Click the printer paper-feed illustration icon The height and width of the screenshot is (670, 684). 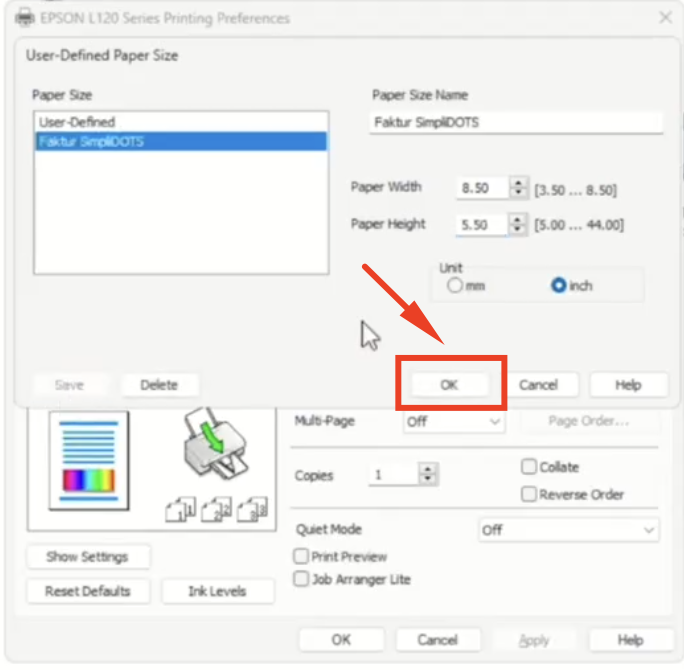click(213, 444)
